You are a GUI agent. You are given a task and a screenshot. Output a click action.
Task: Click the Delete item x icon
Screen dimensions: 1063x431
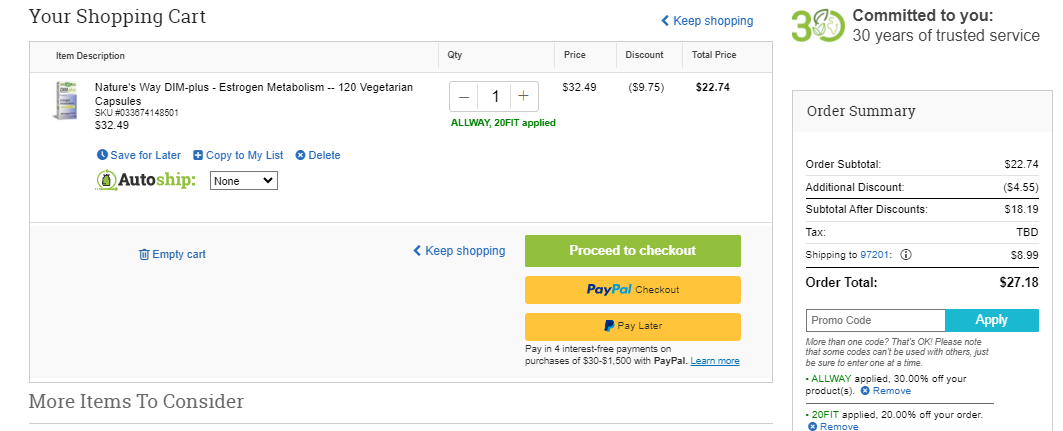(300, 155)
